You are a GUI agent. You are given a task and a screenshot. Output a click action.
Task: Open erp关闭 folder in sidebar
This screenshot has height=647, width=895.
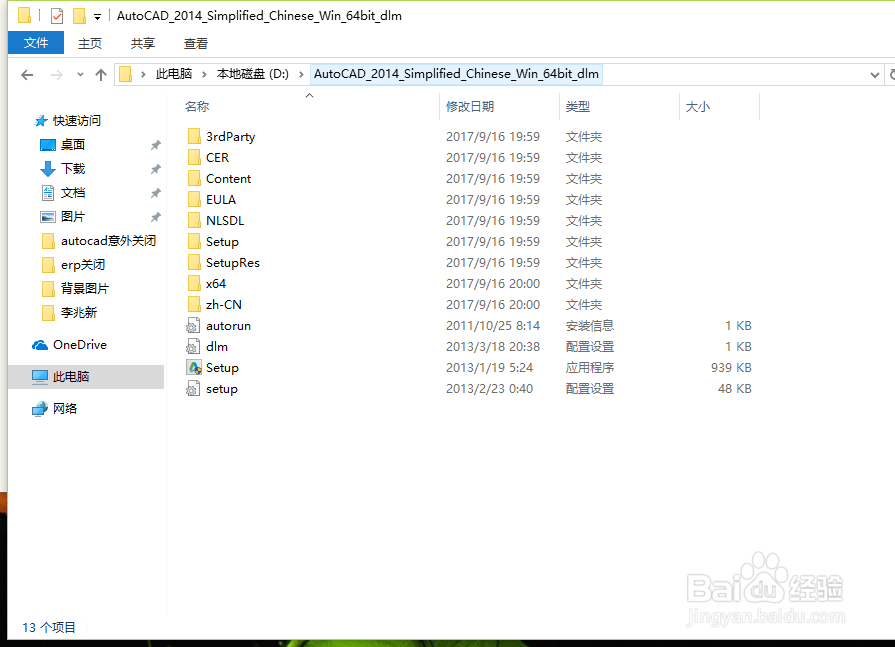pos(83,265)
